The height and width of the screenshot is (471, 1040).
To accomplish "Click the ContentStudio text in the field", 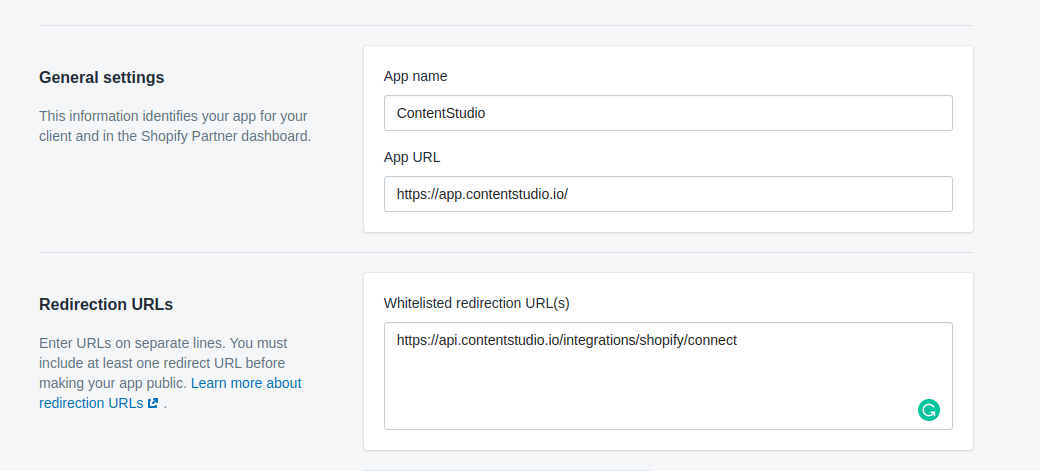I will (441, 113).
